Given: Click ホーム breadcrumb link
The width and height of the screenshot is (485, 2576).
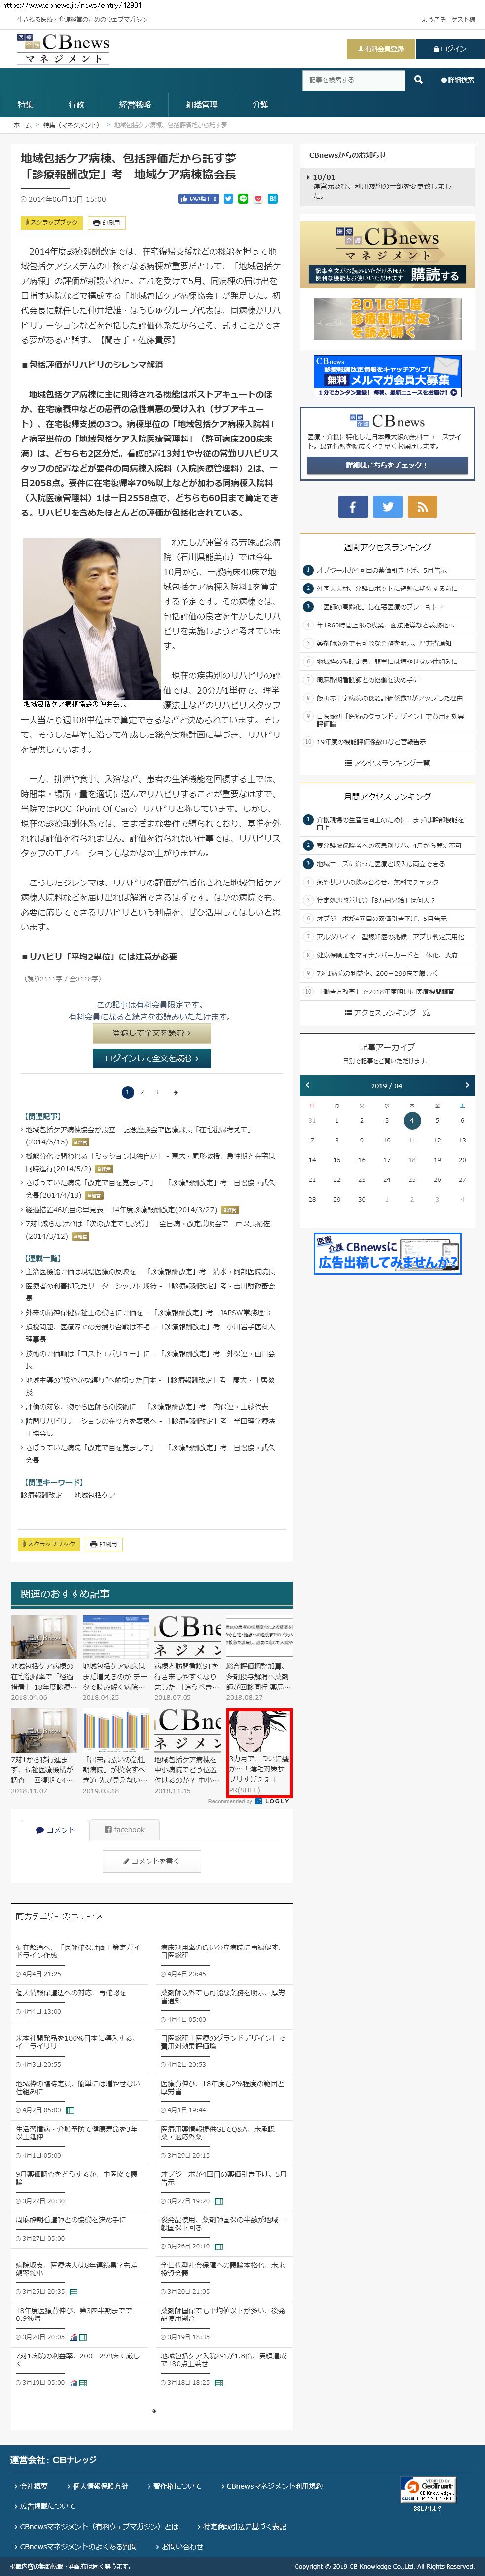Looking at the screenshot, I should click(22, 125).
